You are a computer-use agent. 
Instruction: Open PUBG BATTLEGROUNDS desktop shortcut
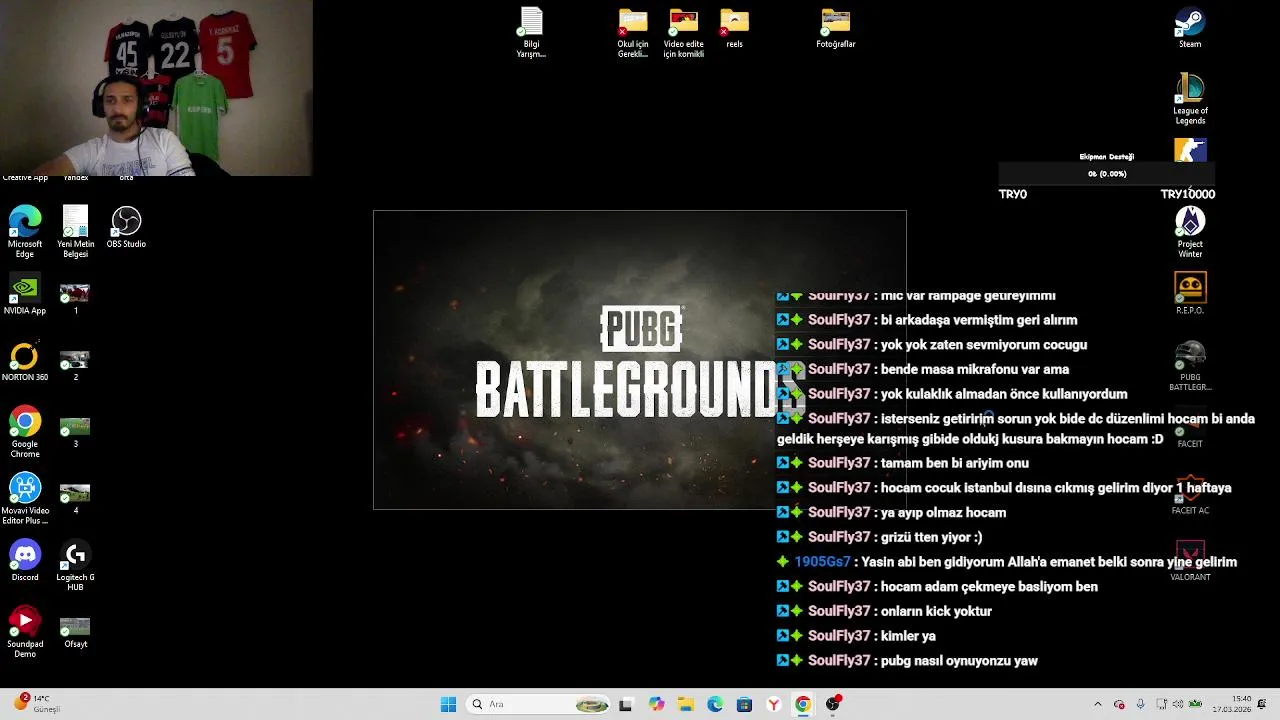[x=1190, y=366]
